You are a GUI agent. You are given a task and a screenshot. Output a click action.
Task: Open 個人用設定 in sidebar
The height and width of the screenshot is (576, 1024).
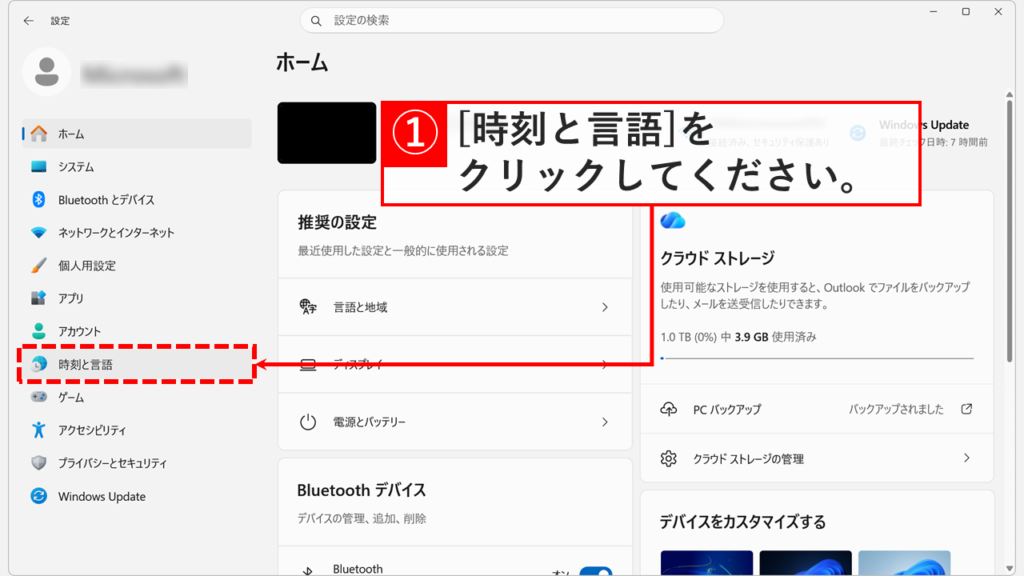click(136, 266)
